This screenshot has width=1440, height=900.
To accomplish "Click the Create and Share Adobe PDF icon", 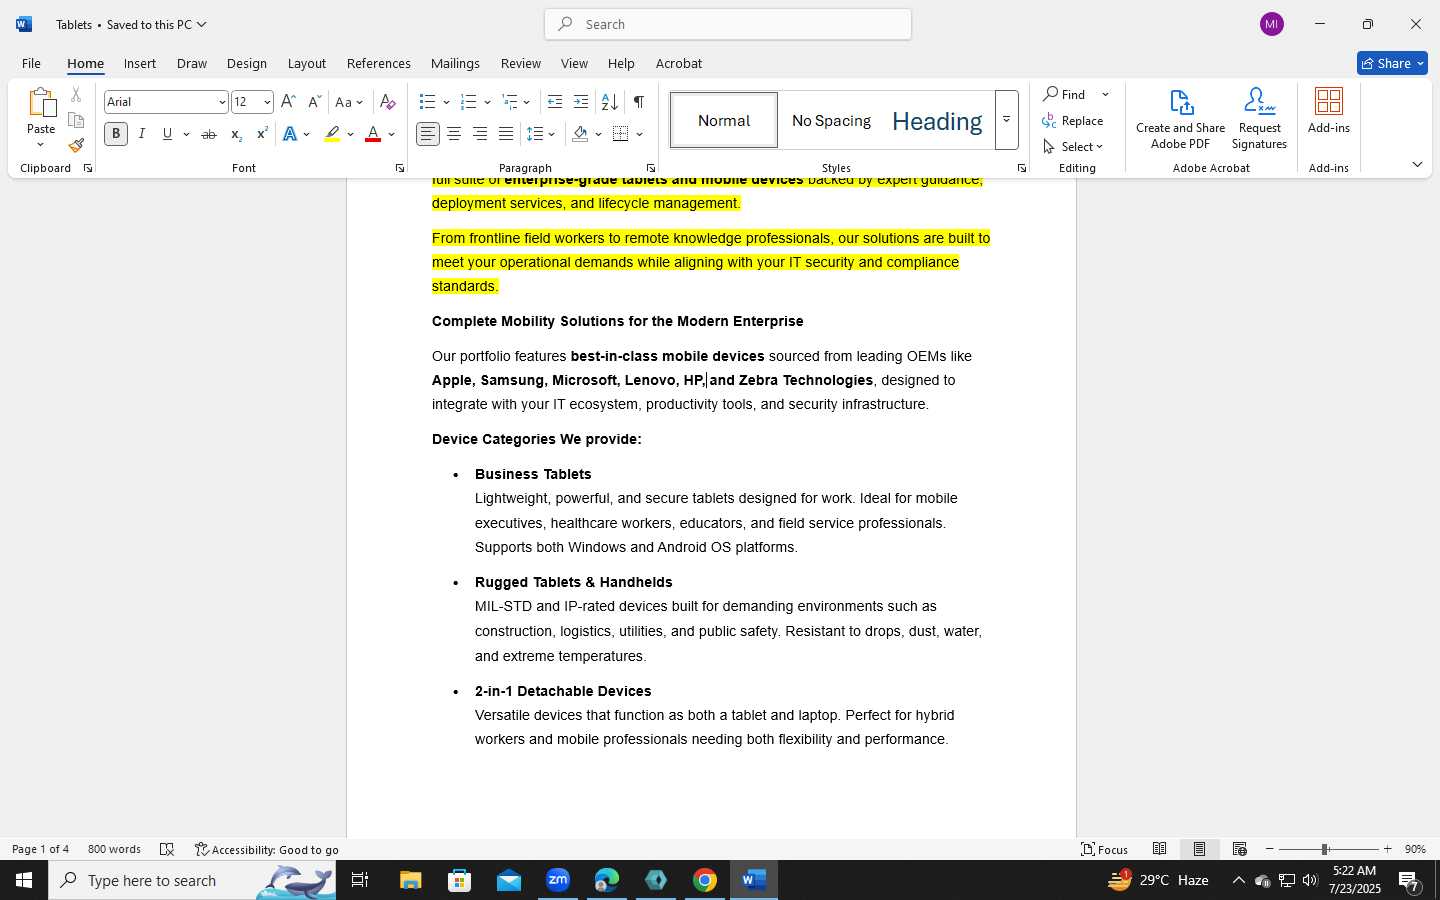I will [x=1180, y=118].
